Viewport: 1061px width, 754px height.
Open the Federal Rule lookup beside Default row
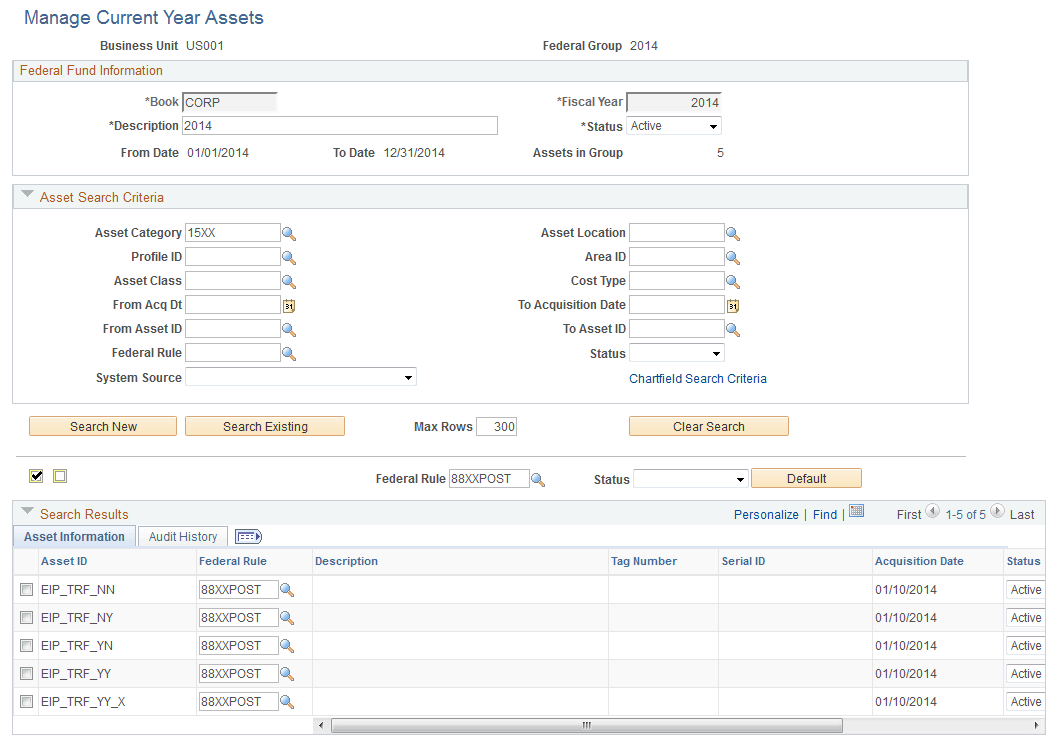click(538, 479)
